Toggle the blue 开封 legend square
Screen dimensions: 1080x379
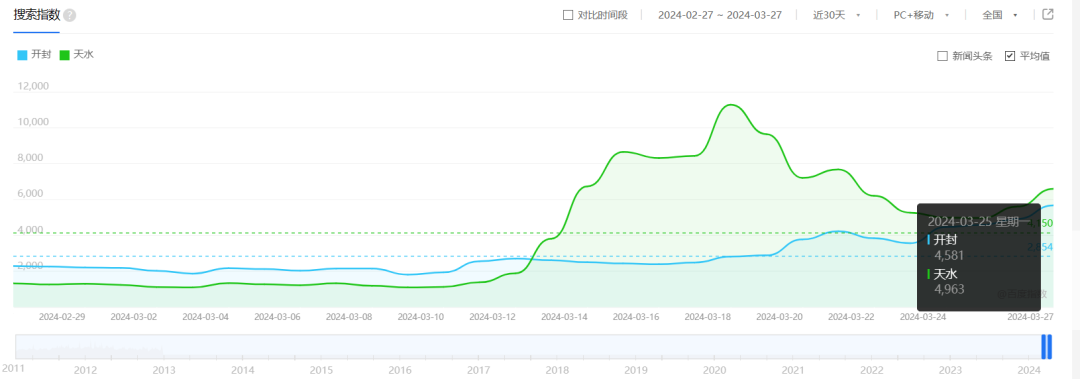(x=22, y=54)
